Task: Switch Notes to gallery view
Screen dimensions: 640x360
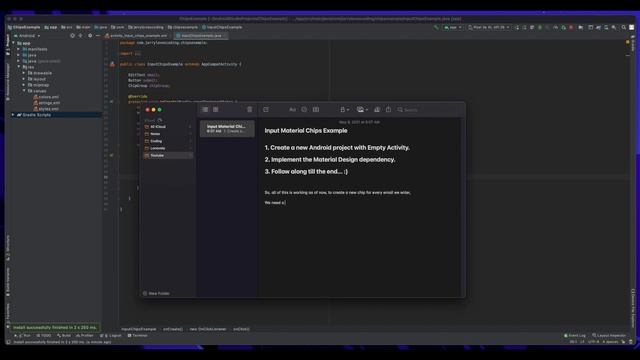Action: [x=216, y=109]
